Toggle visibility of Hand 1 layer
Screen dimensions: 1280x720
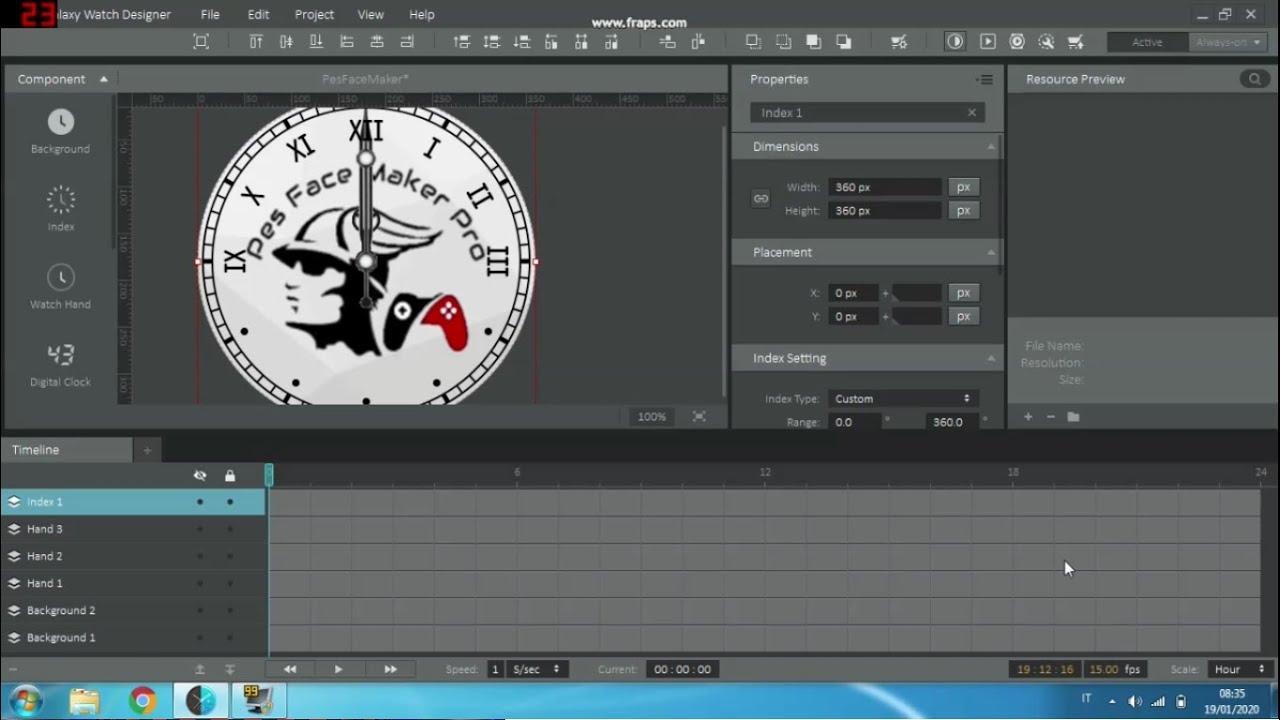(x=200, y=583)
